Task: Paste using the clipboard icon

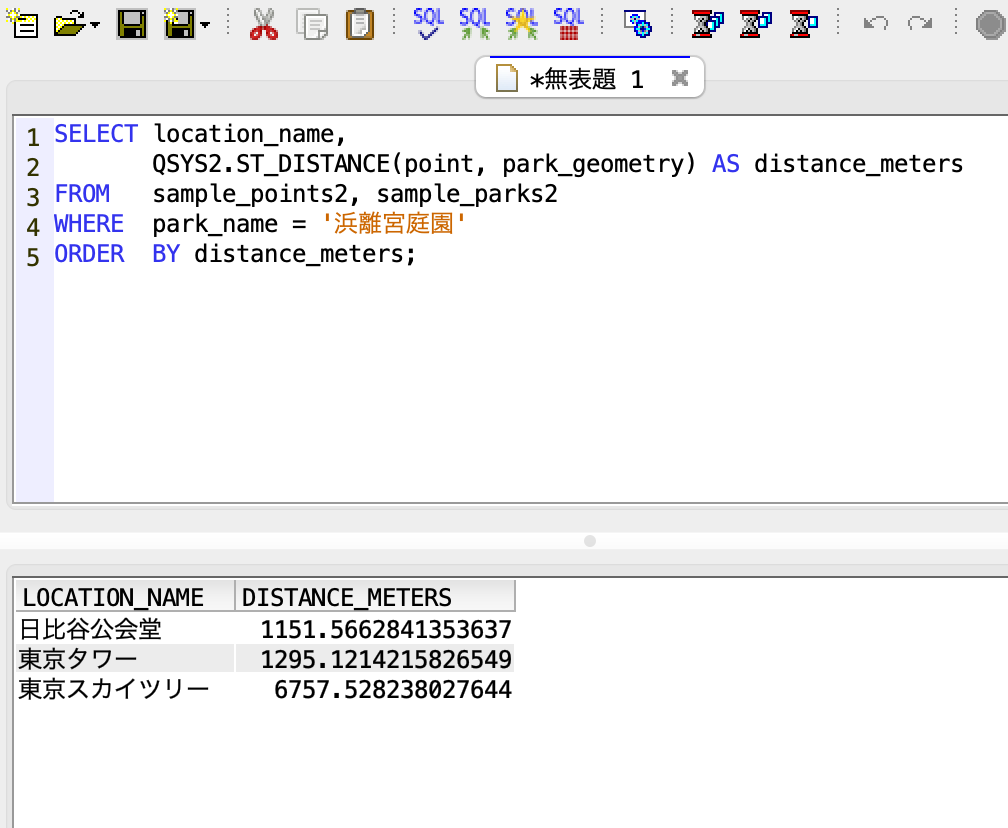Action: coord(359,22)
